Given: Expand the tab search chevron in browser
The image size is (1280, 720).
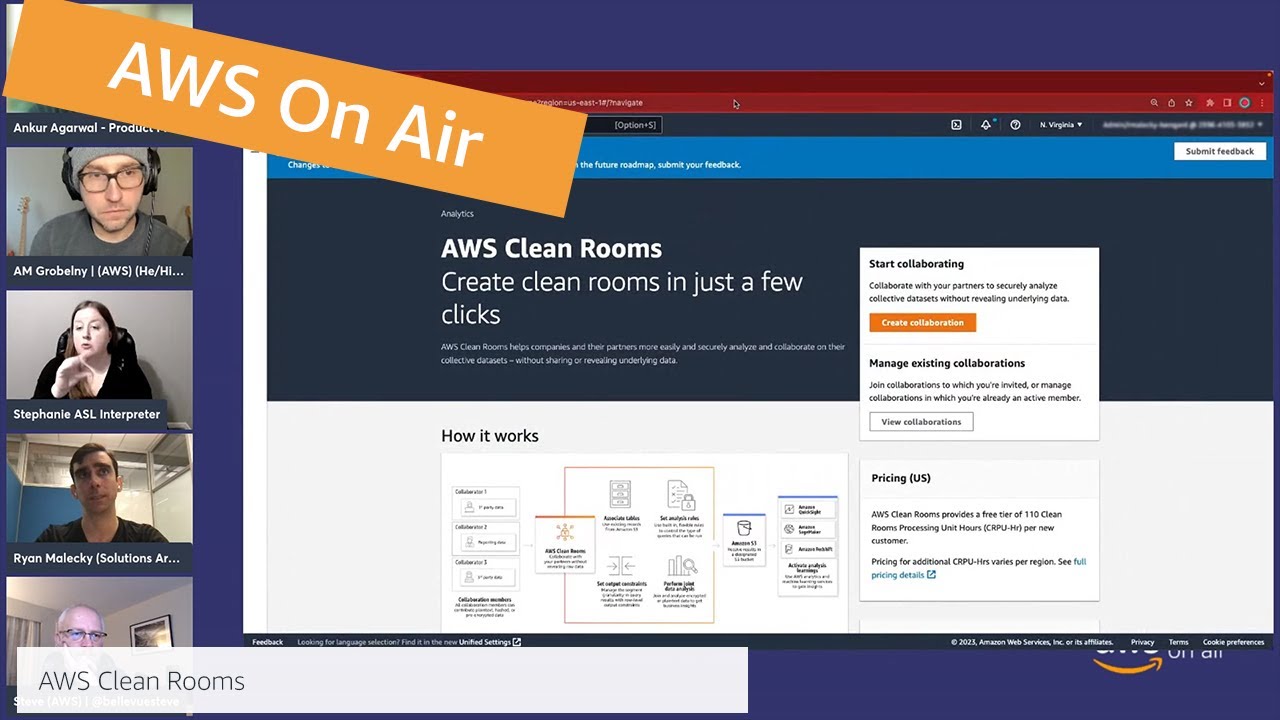Looking at the screenshot, I should tap(1261, 84).
